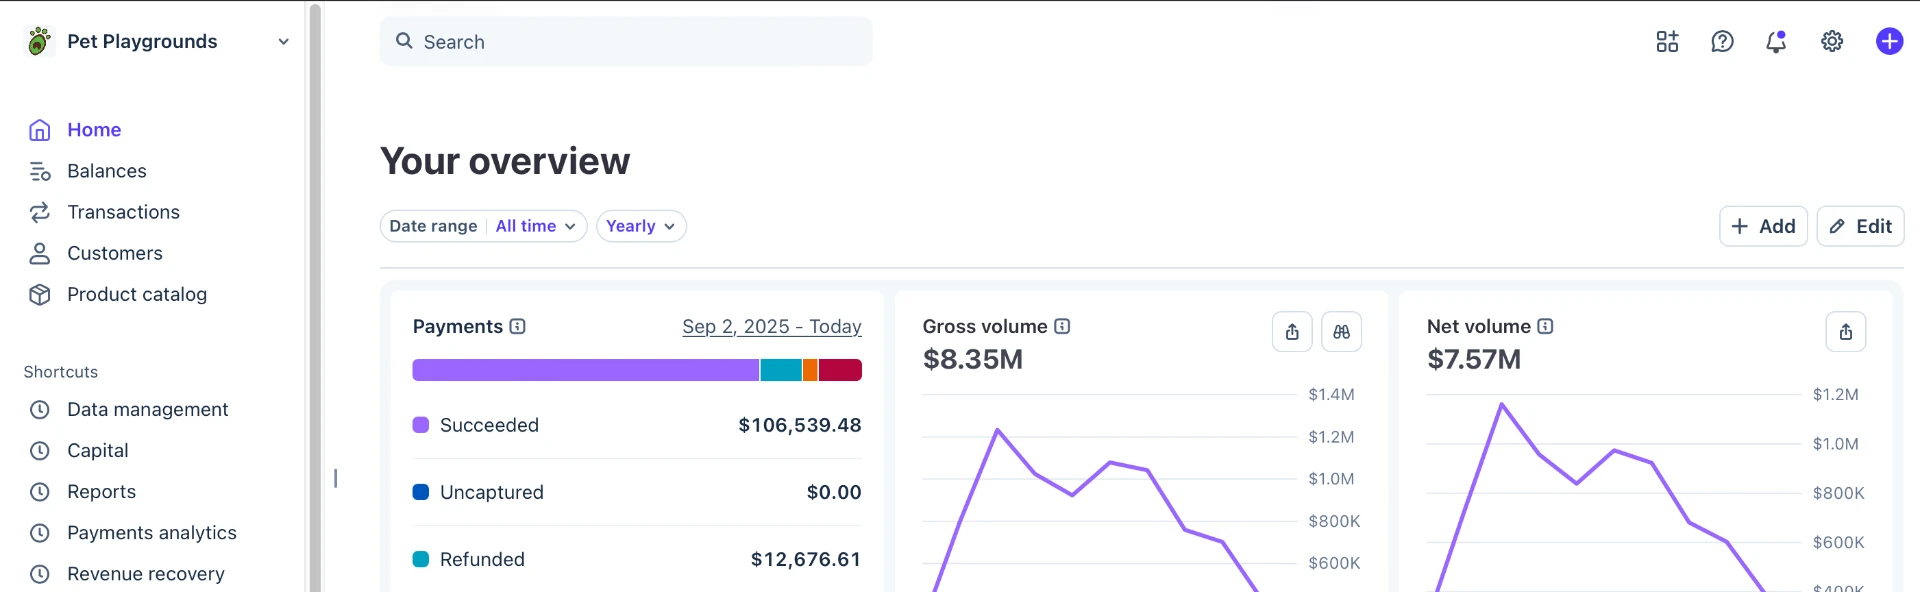Open Customers in the sidebar
The width and height of the screenshot is (1920, 592).
point(115,253)
